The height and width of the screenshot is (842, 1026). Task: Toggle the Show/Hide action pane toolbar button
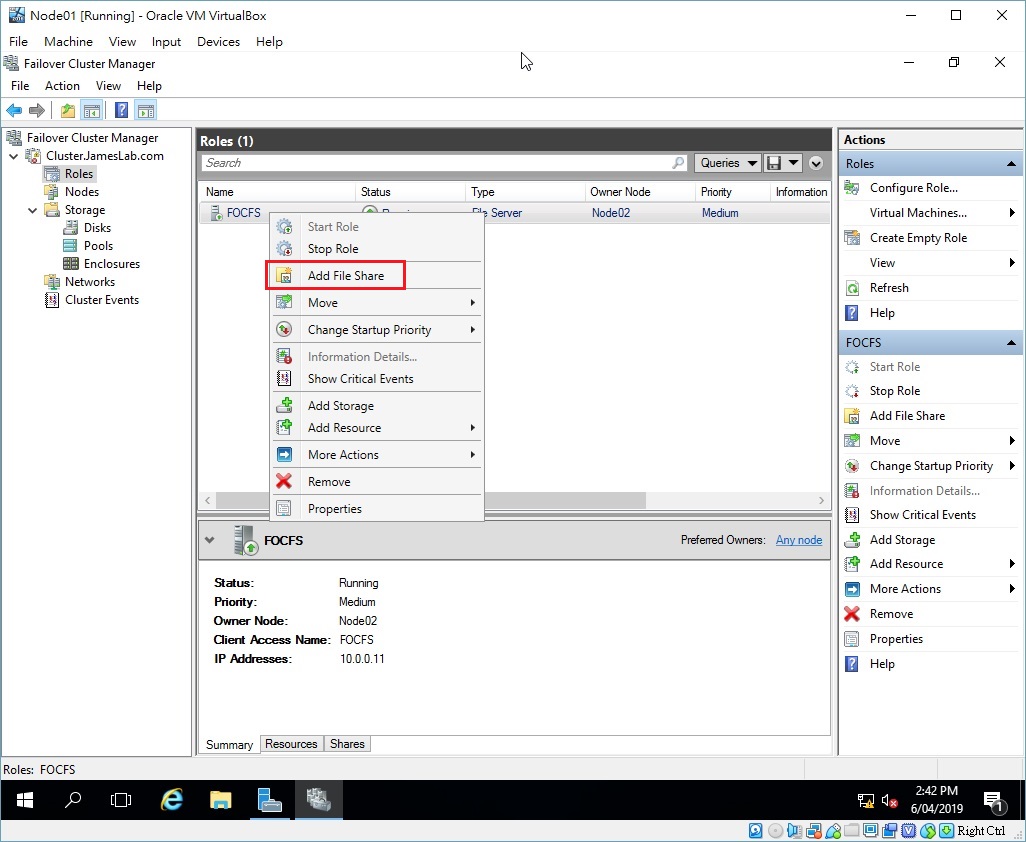pos(146,110)
